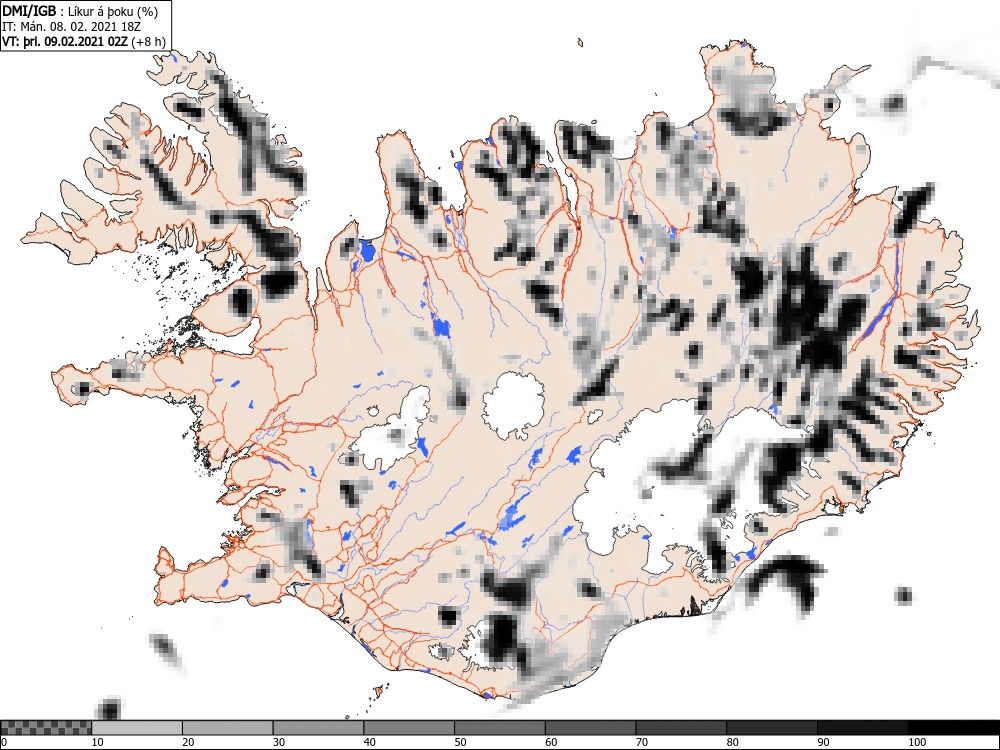Screen dimensions: 1000x750
Task: Click the 'VT: þri. 09.02.2021 02Z (+8 h)' line
Action: (x=84, y=41)
